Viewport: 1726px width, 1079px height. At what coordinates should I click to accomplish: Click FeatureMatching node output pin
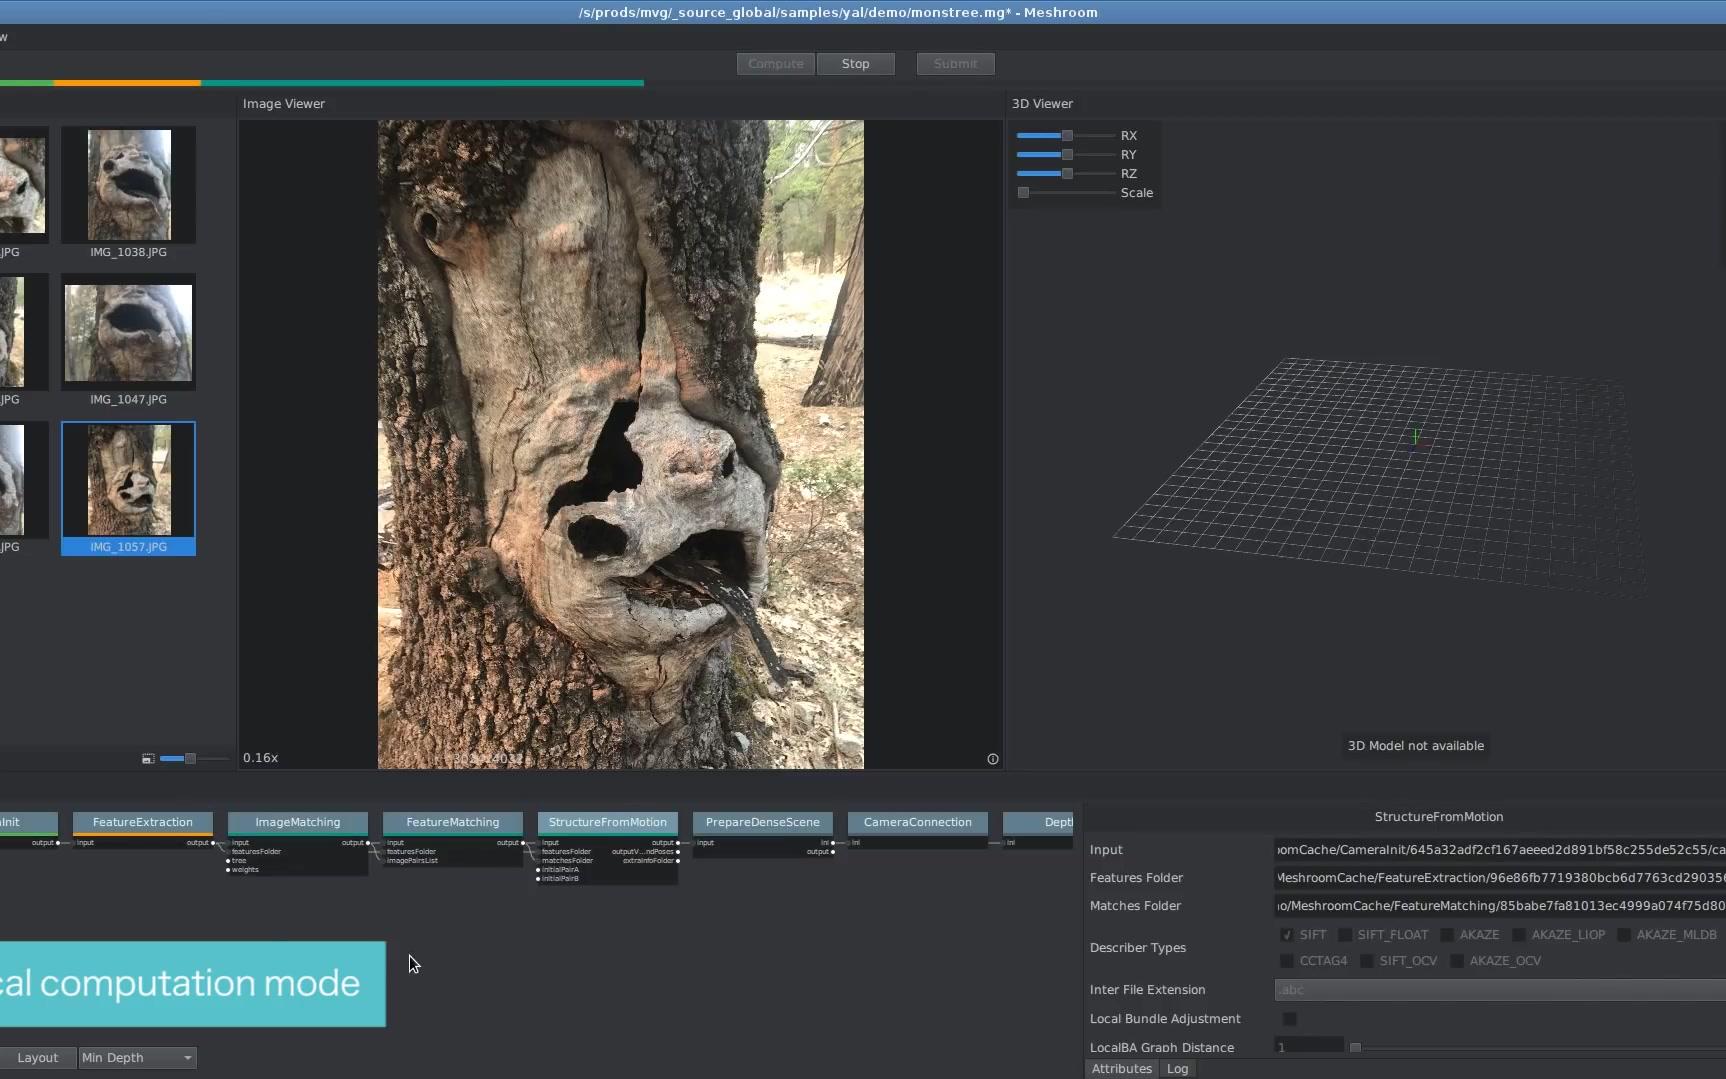[x=523, y=843]
